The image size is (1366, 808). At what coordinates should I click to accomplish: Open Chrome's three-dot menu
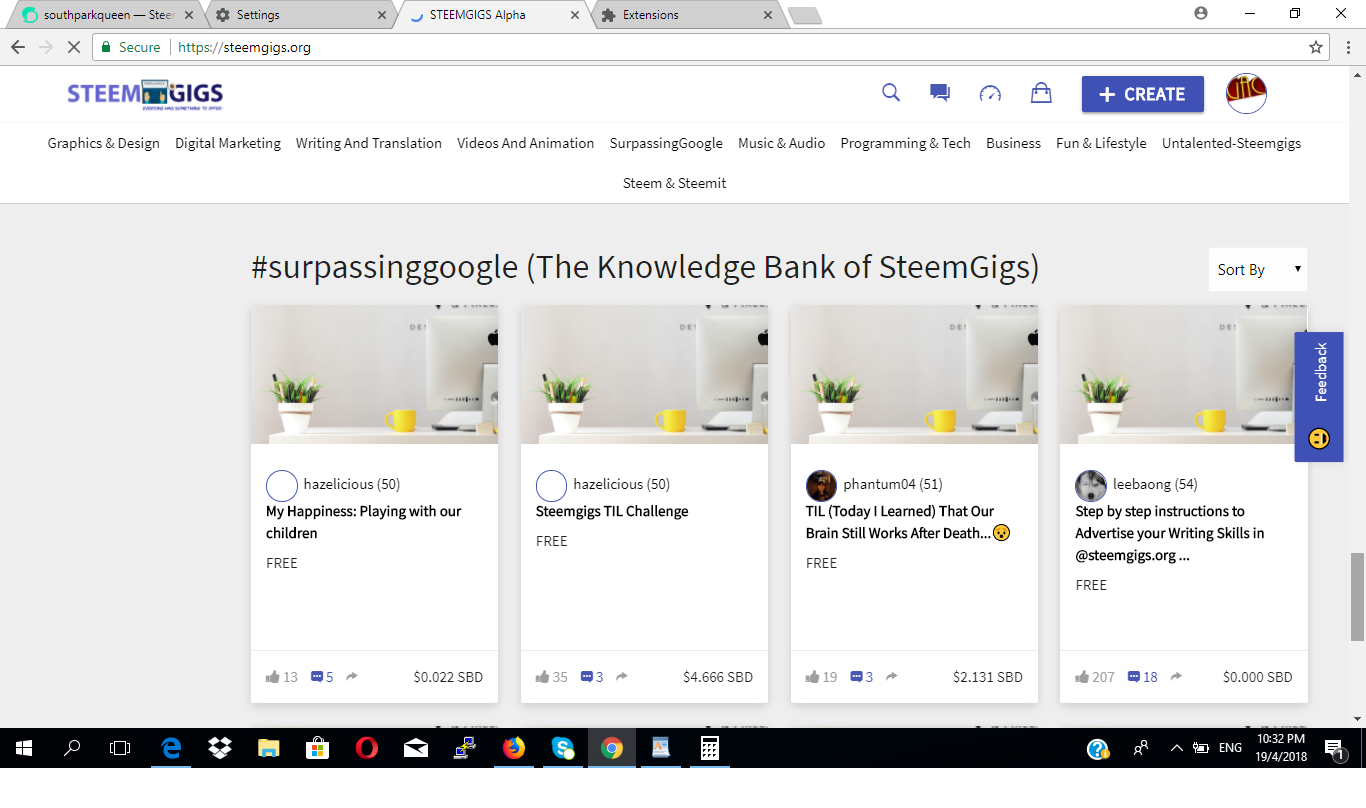[1346, 47]
